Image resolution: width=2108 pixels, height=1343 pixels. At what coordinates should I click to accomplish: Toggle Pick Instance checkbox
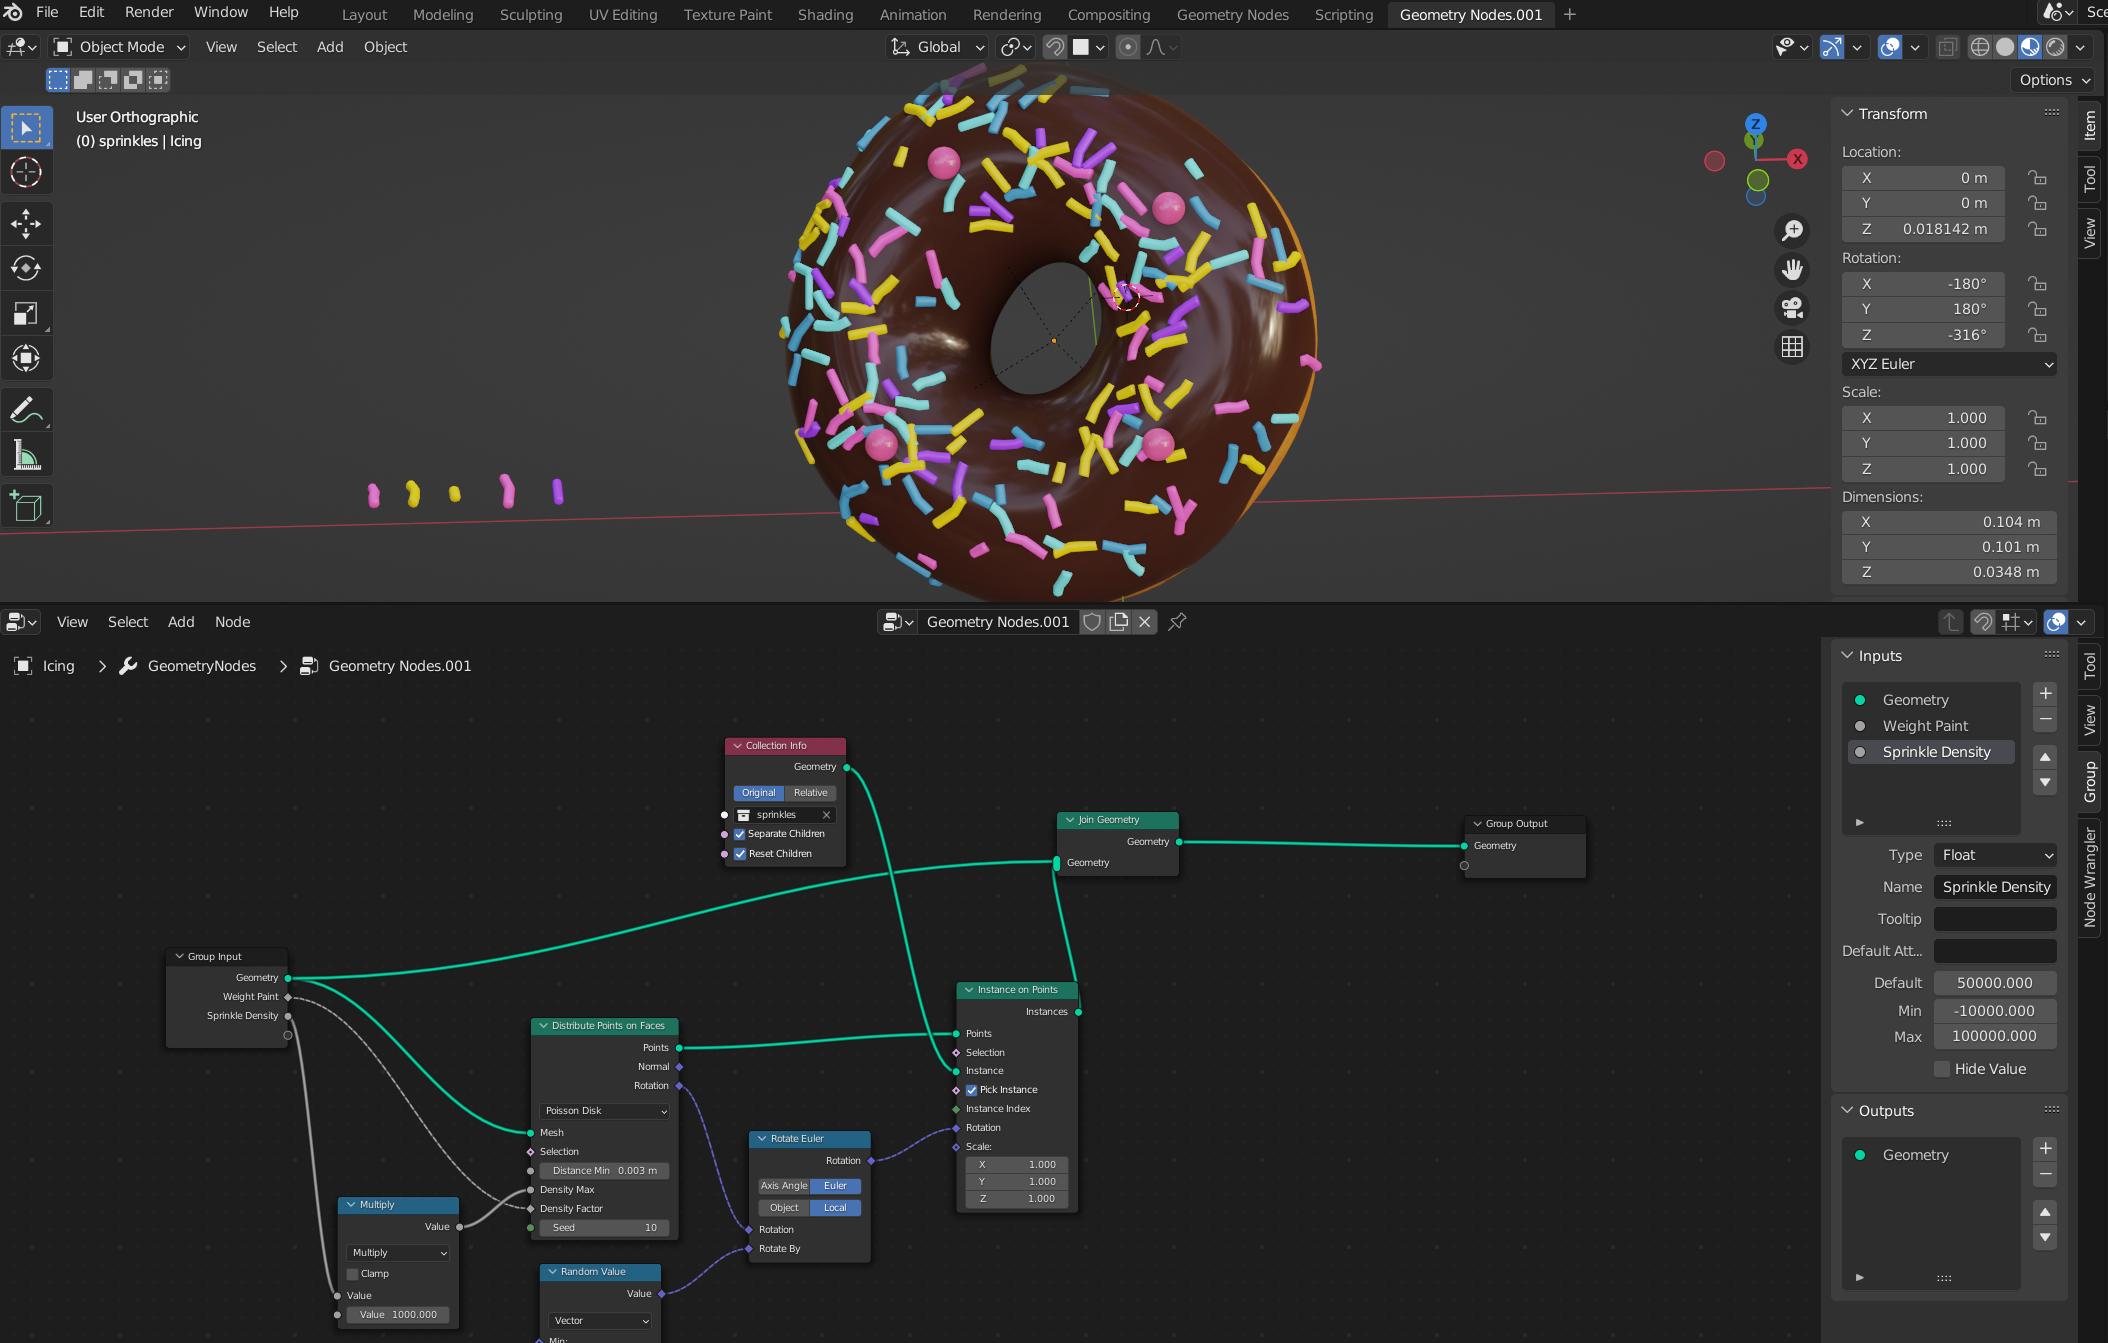(x=971, y=1090)
